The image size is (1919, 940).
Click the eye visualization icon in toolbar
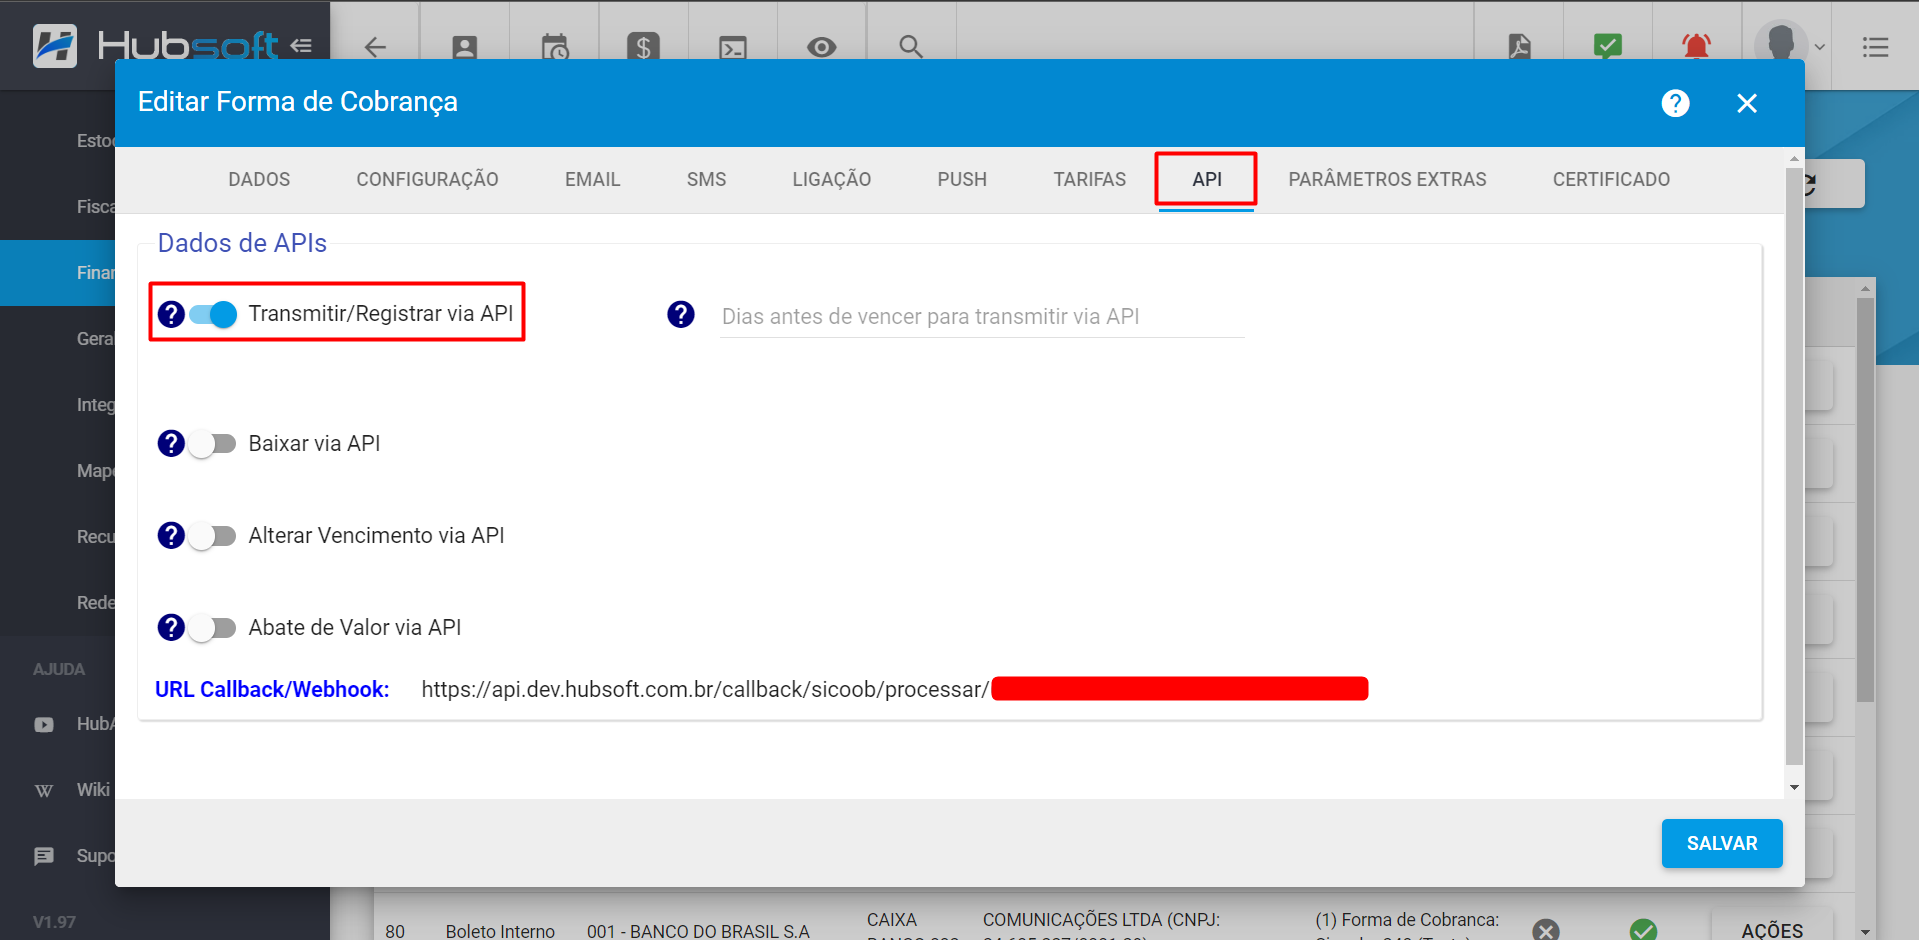click(x=821, y=46)
